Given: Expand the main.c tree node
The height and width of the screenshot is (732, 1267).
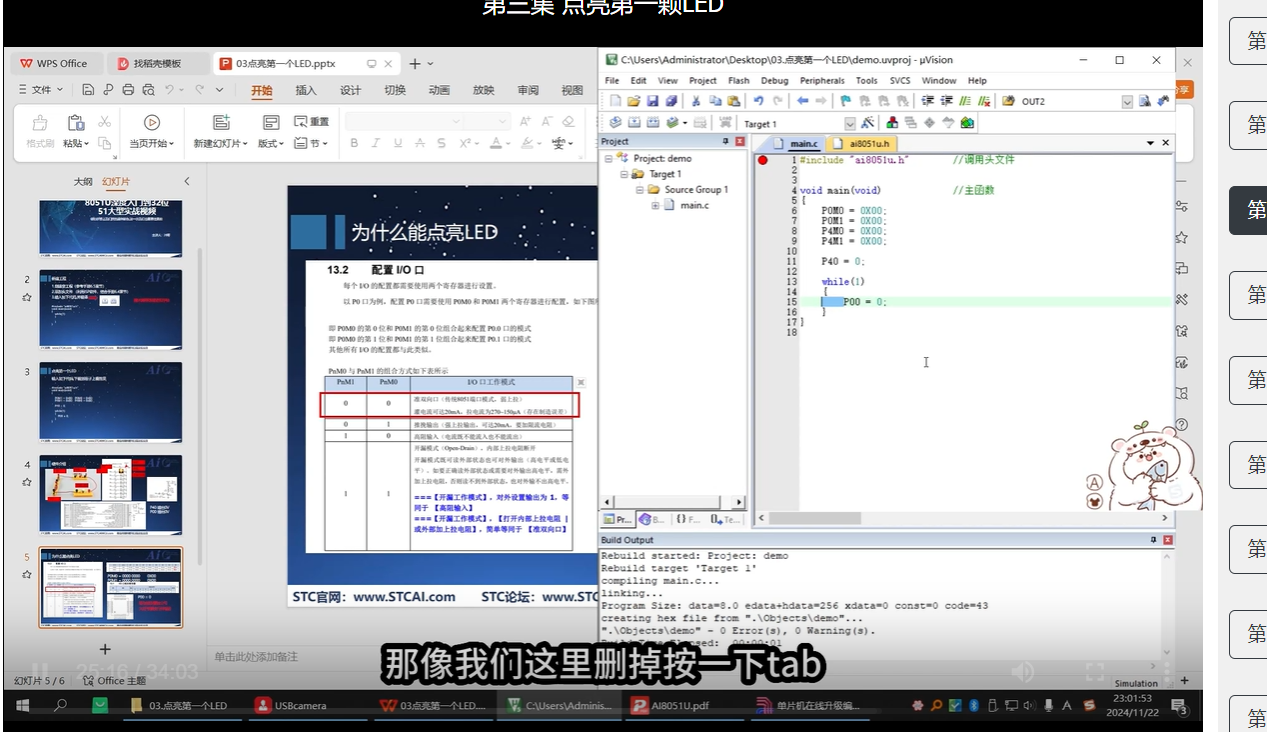Looking at the screenshot, I should (x=655, y=205).
